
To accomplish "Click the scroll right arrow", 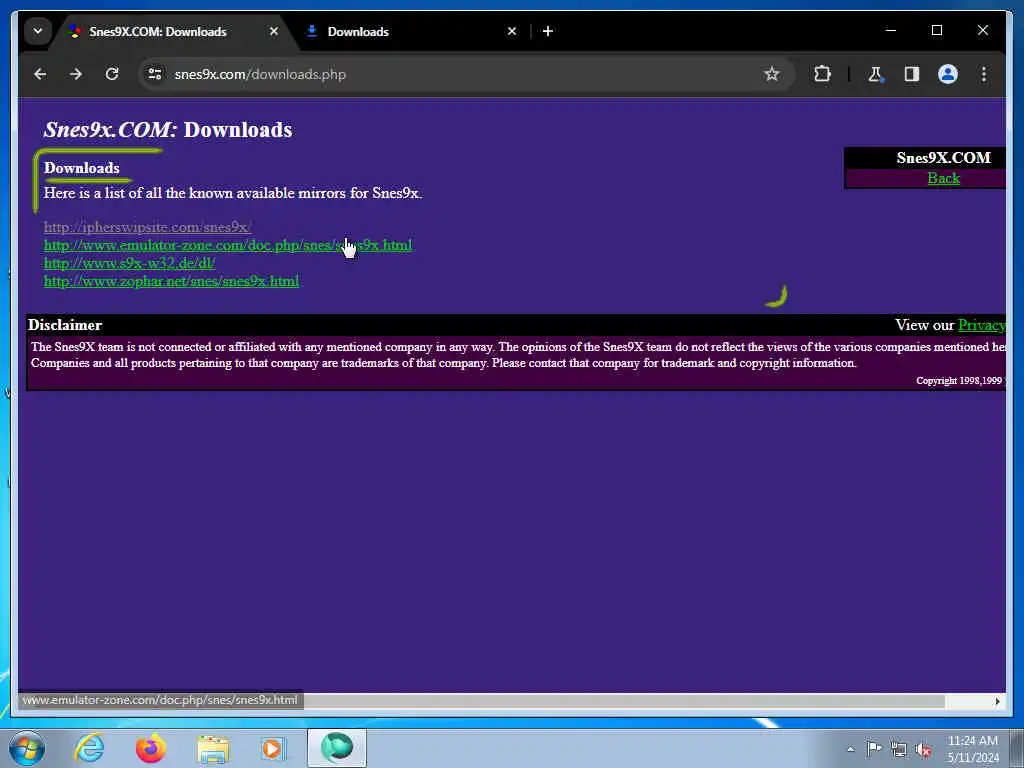I will tap(997, 701).
